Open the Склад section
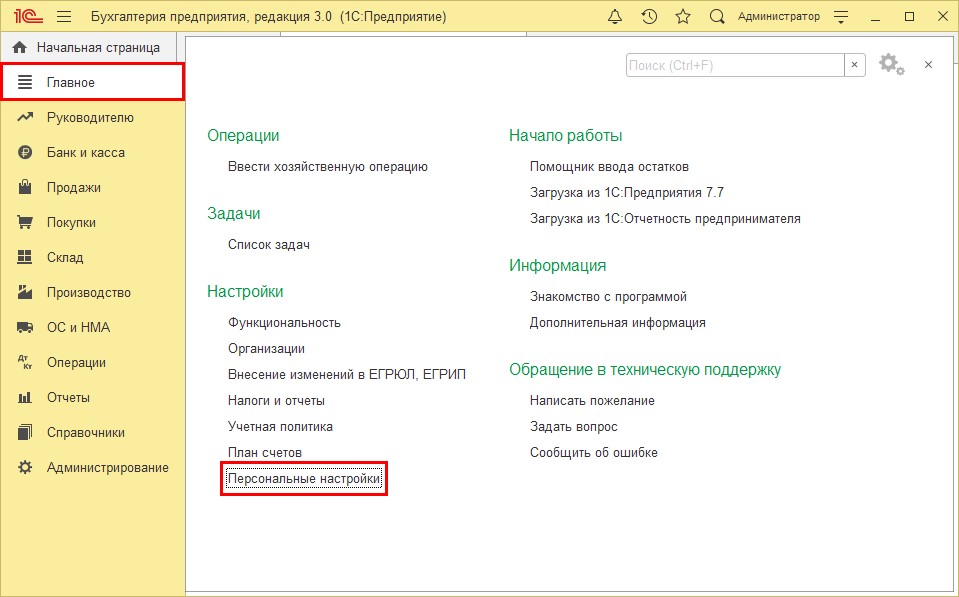The image size is (959, 597). coord(66,258)
